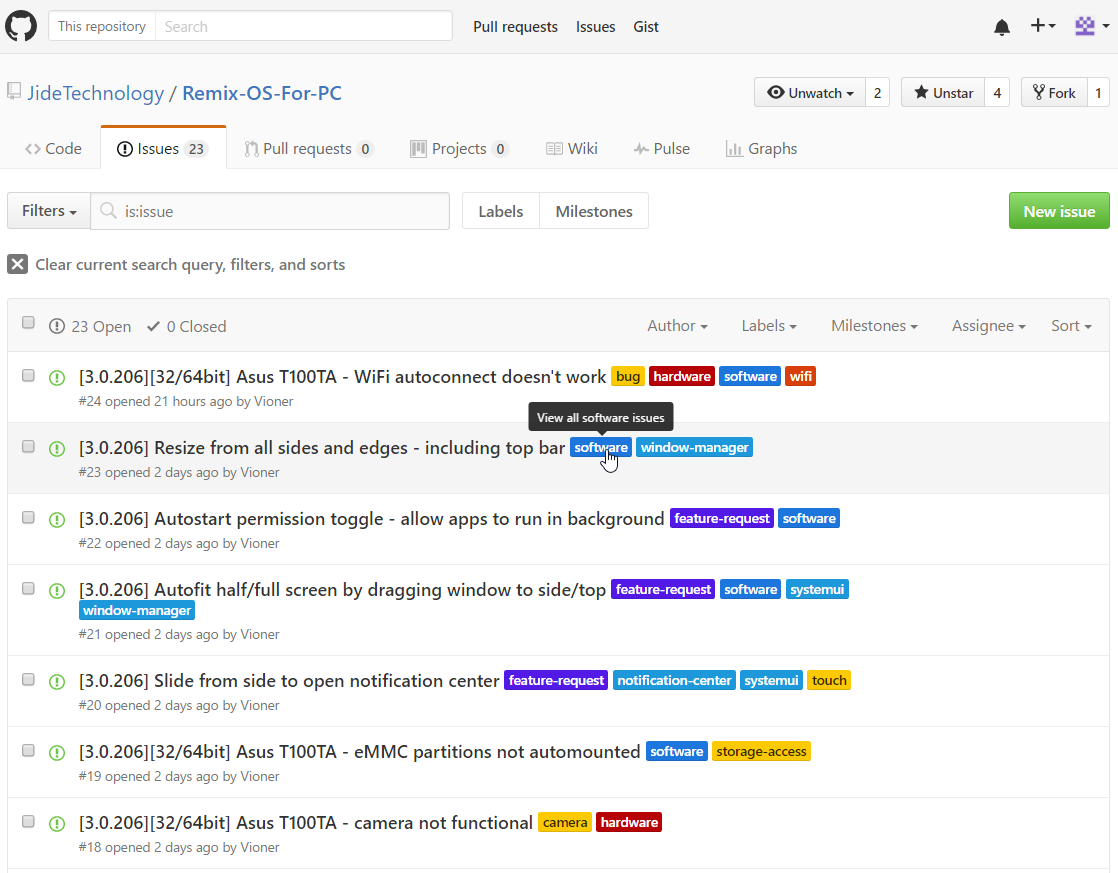The image size is (1118, 873).
Task: Expand the Milestones filter dropdown in list header
Action: [x=874, y=326]
